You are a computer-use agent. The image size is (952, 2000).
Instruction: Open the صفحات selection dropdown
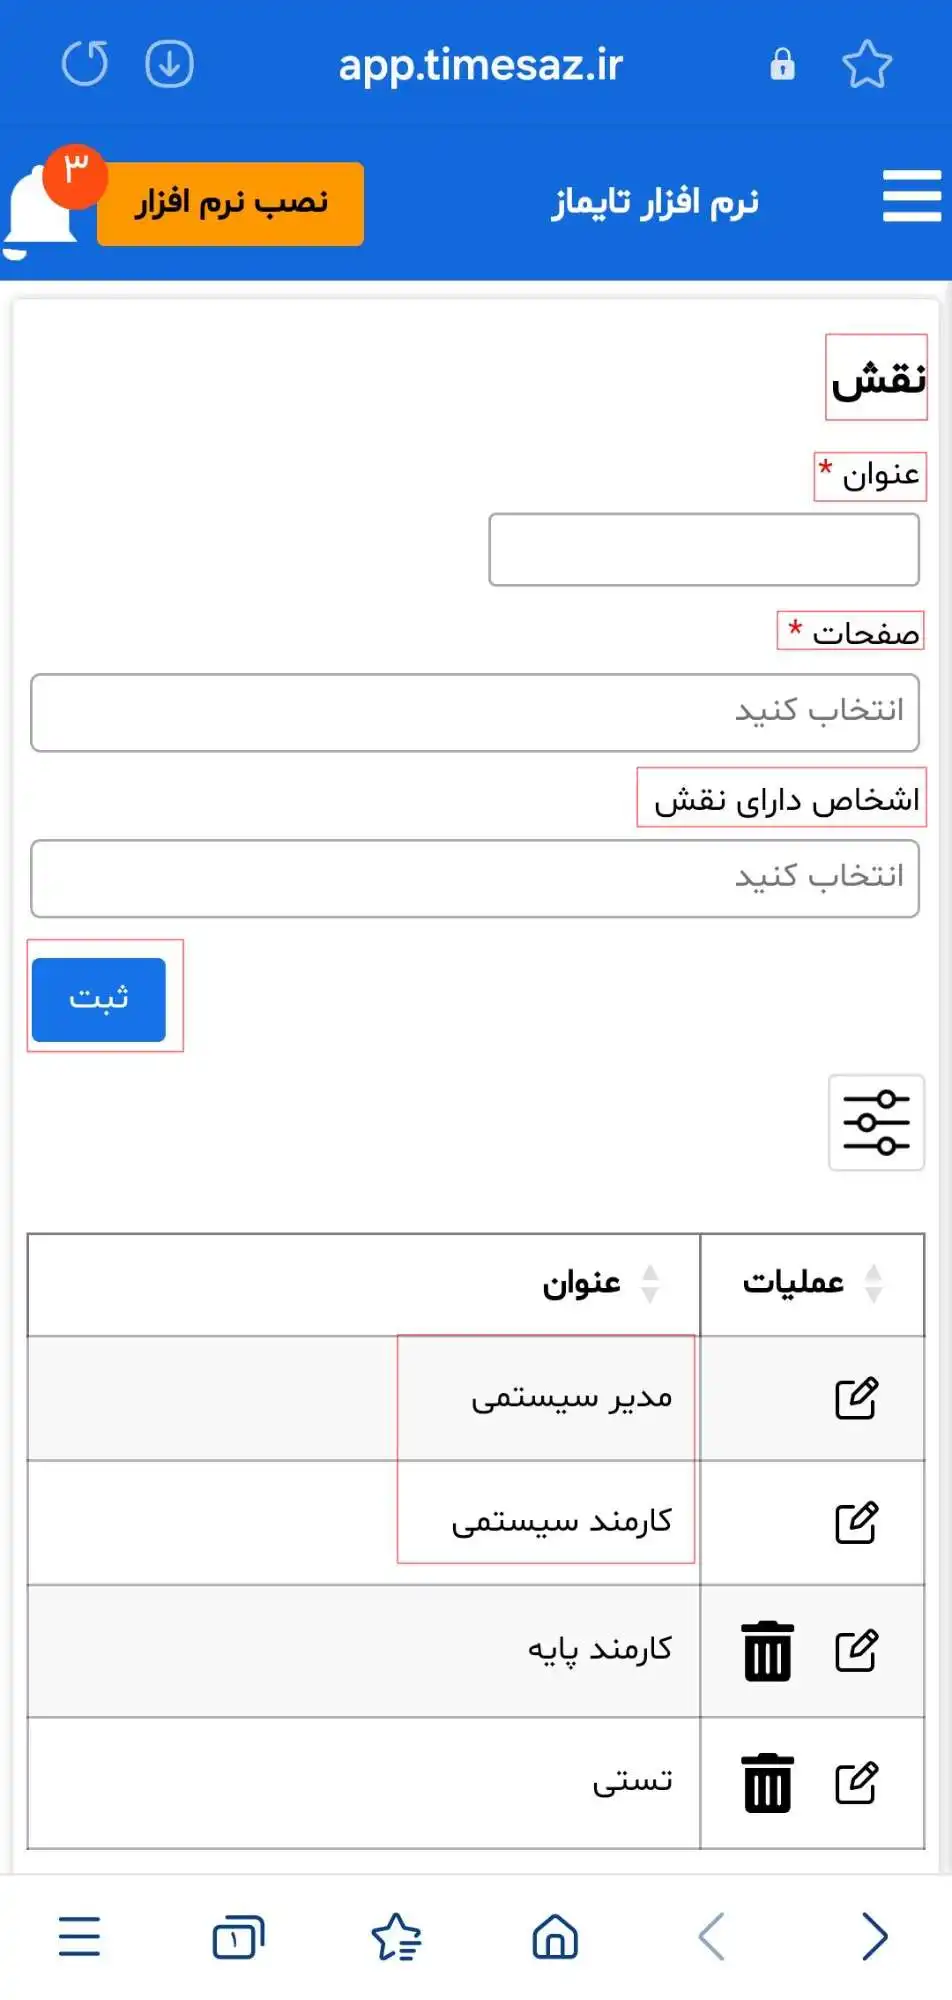pos(475,712)
